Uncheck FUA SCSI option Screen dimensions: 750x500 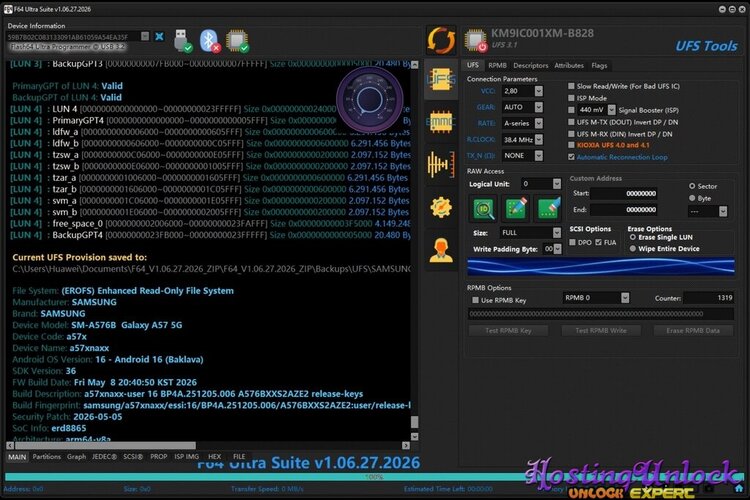point(598,243)
